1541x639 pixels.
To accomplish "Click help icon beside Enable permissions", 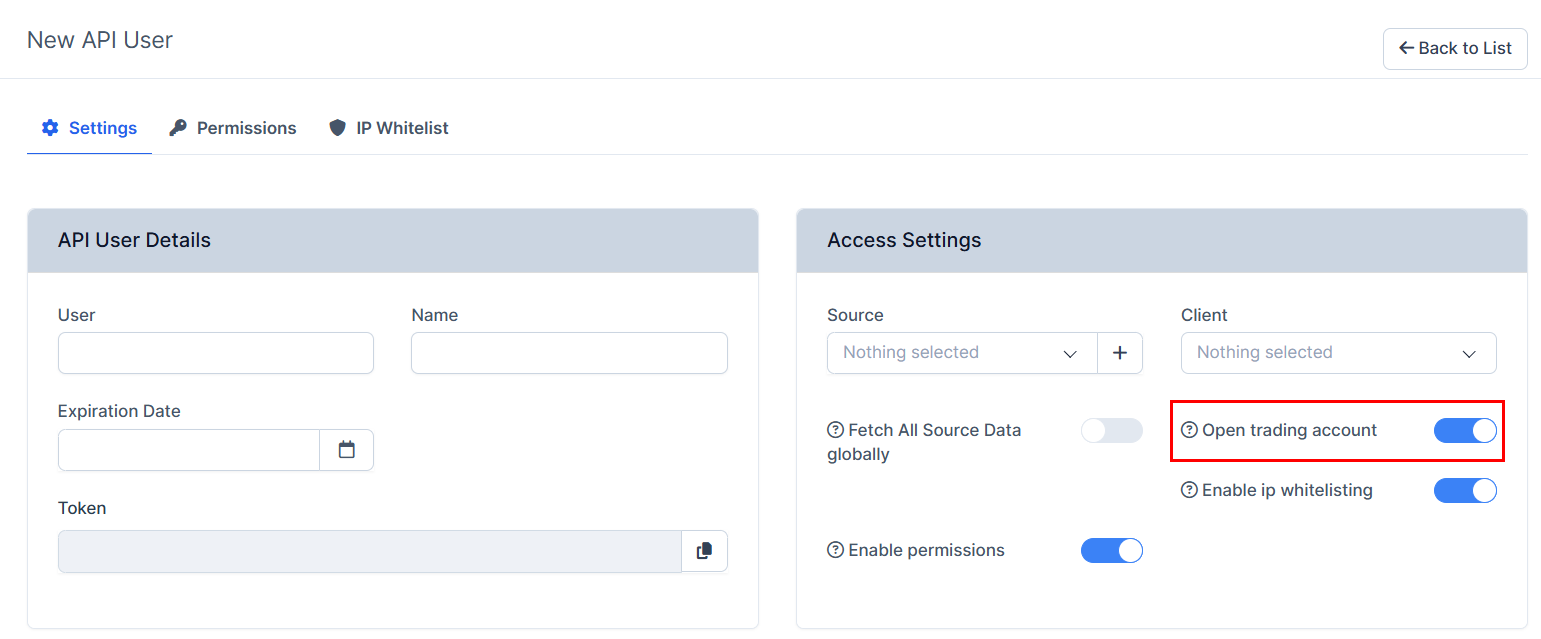I will point(835,550).
